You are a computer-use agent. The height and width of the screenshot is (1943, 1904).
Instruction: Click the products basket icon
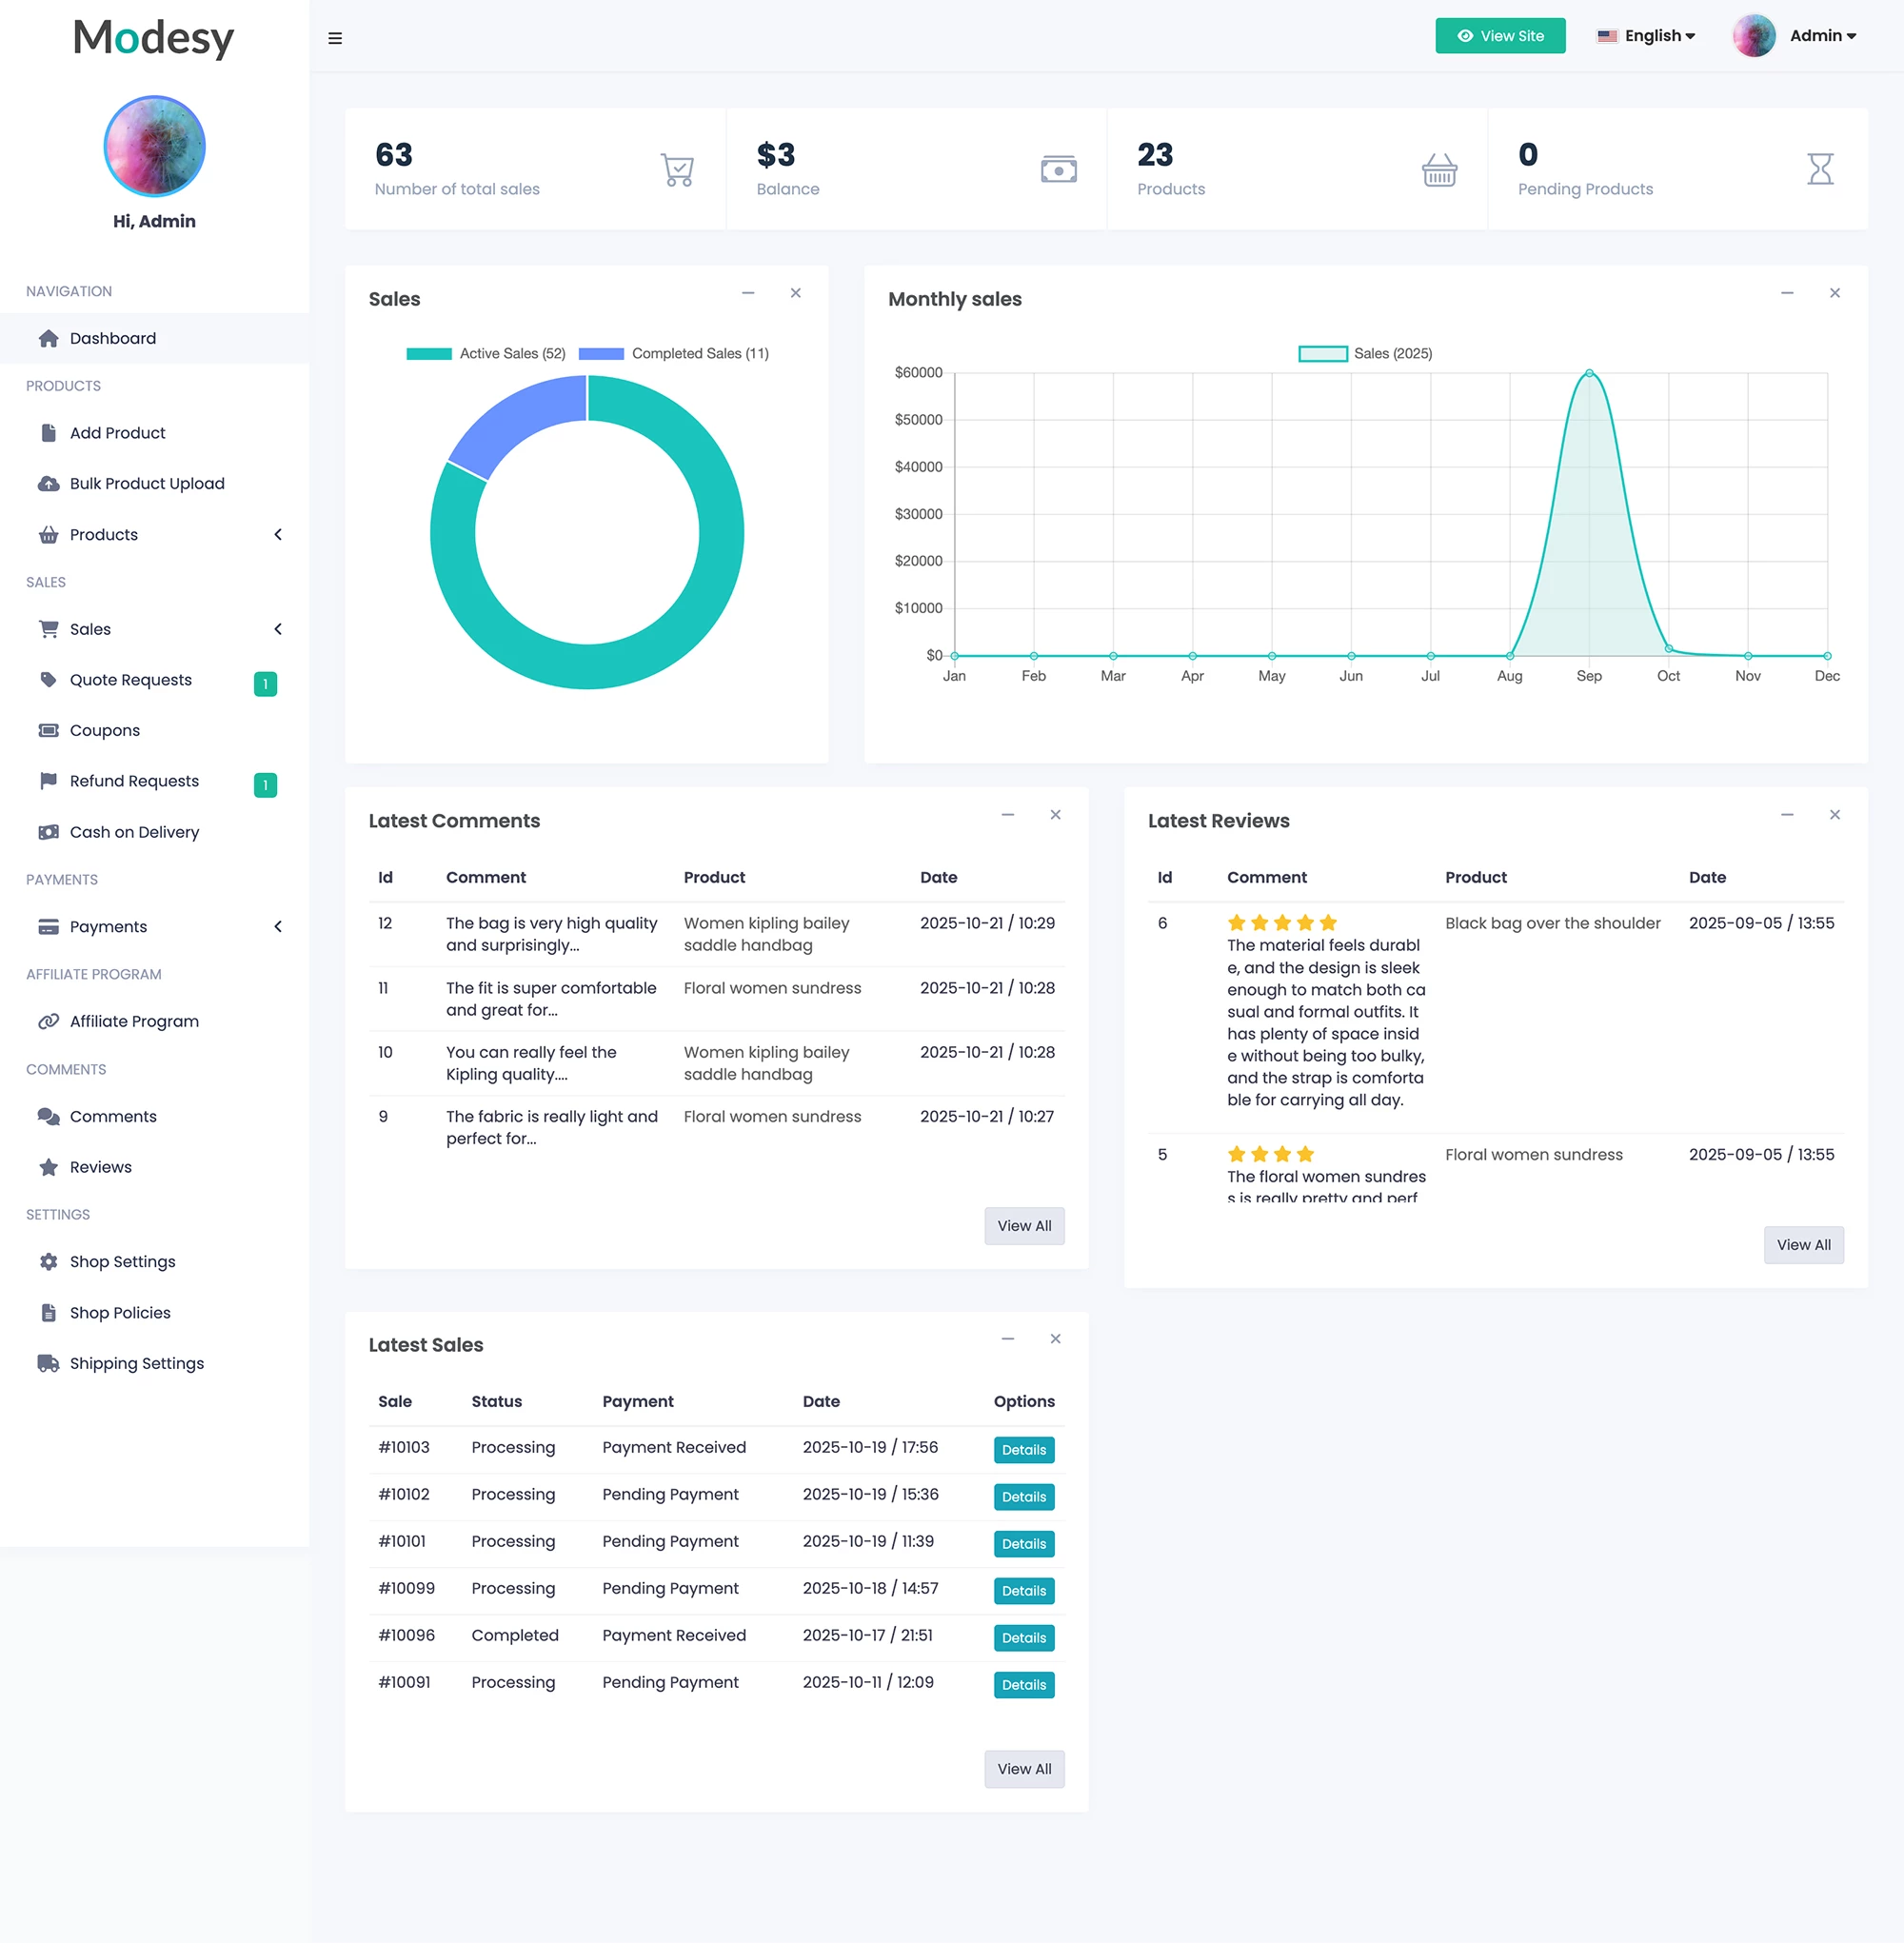point(1439,170)
